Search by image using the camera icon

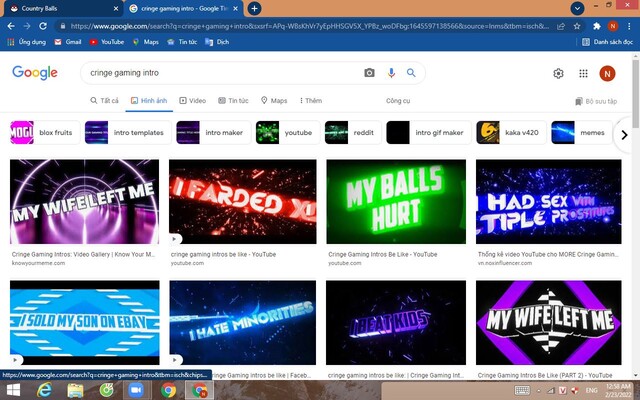coord(369,73)
